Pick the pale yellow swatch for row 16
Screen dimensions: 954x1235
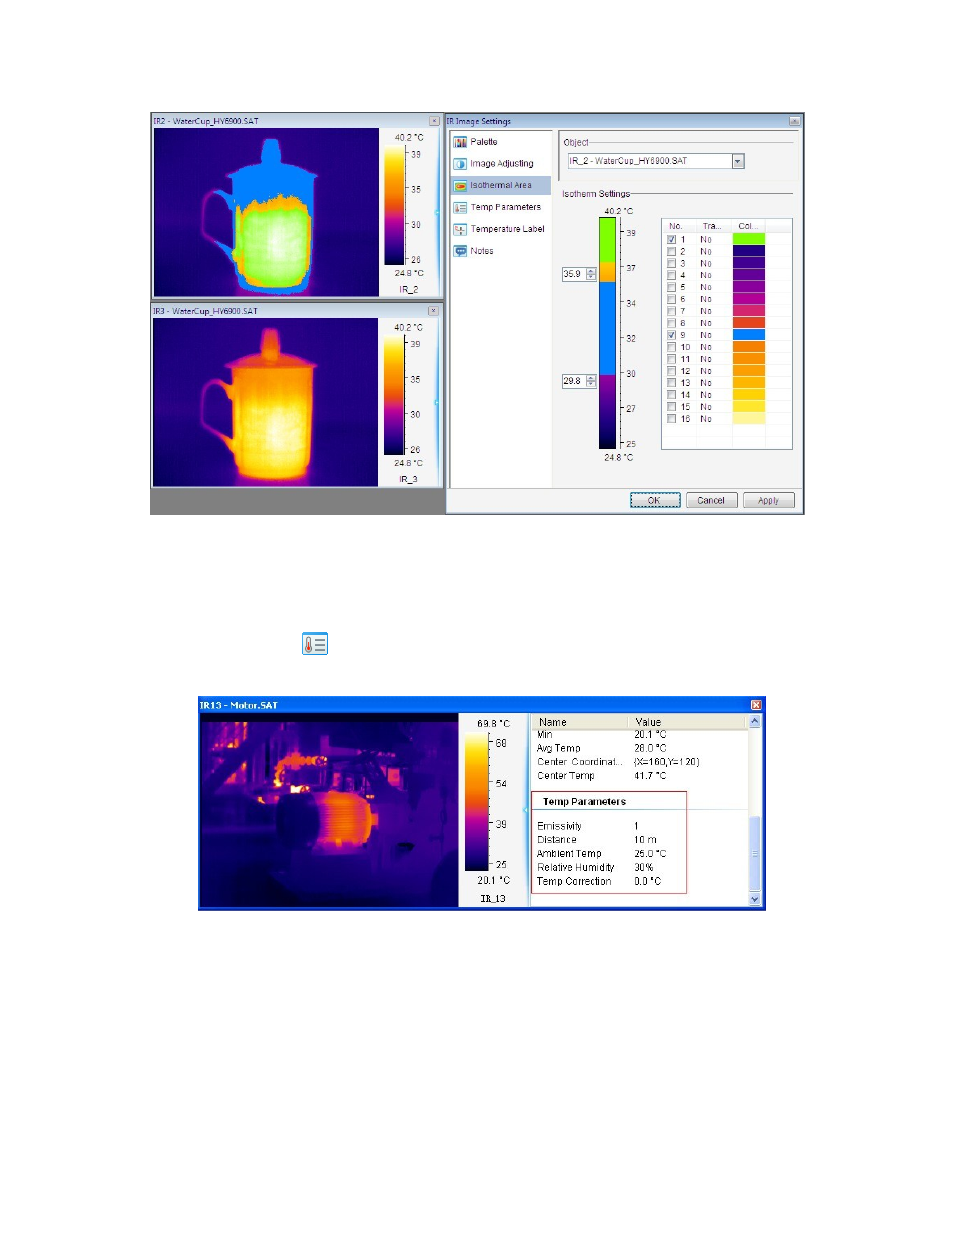point(748,419)
